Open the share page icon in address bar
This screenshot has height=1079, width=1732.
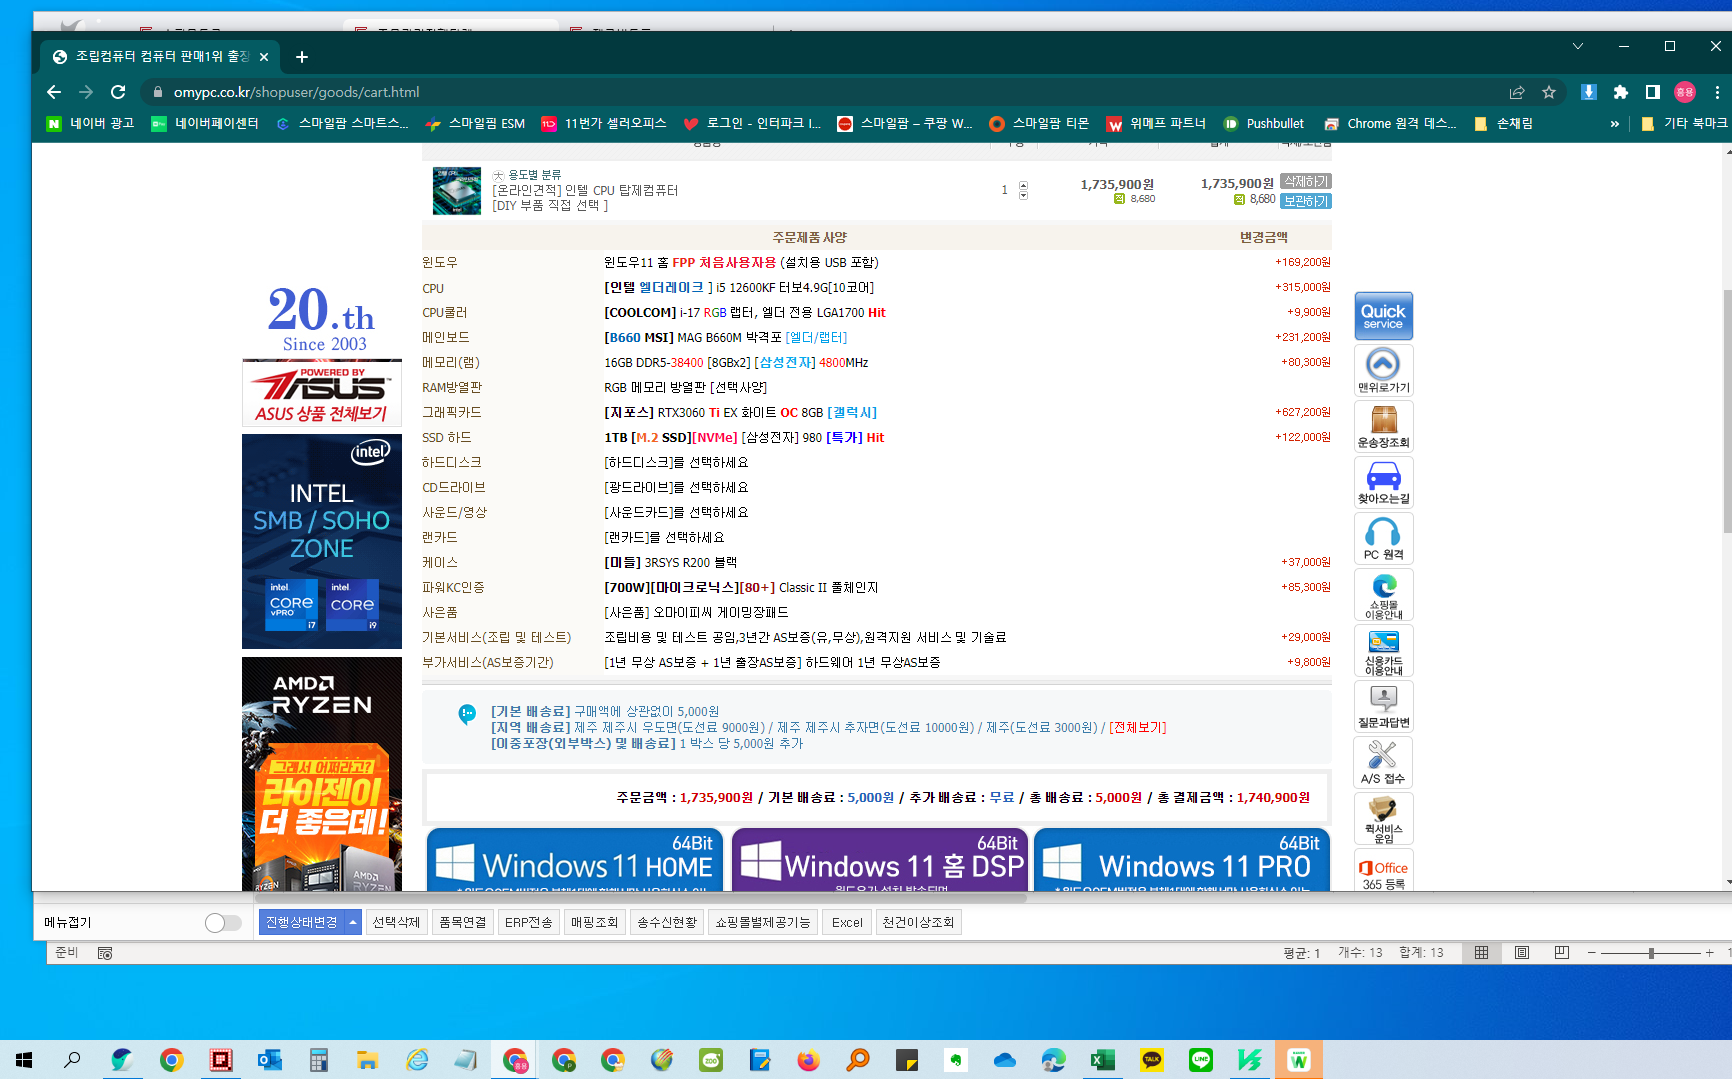click(x=1517, y=92)
